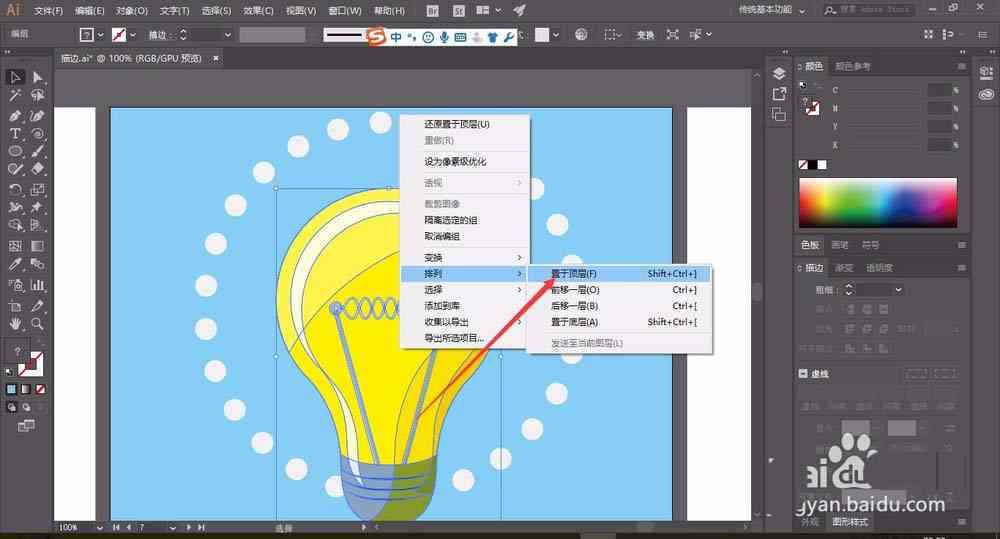Select the Pen tool
1000x539 pixels.
coord(15,116)
